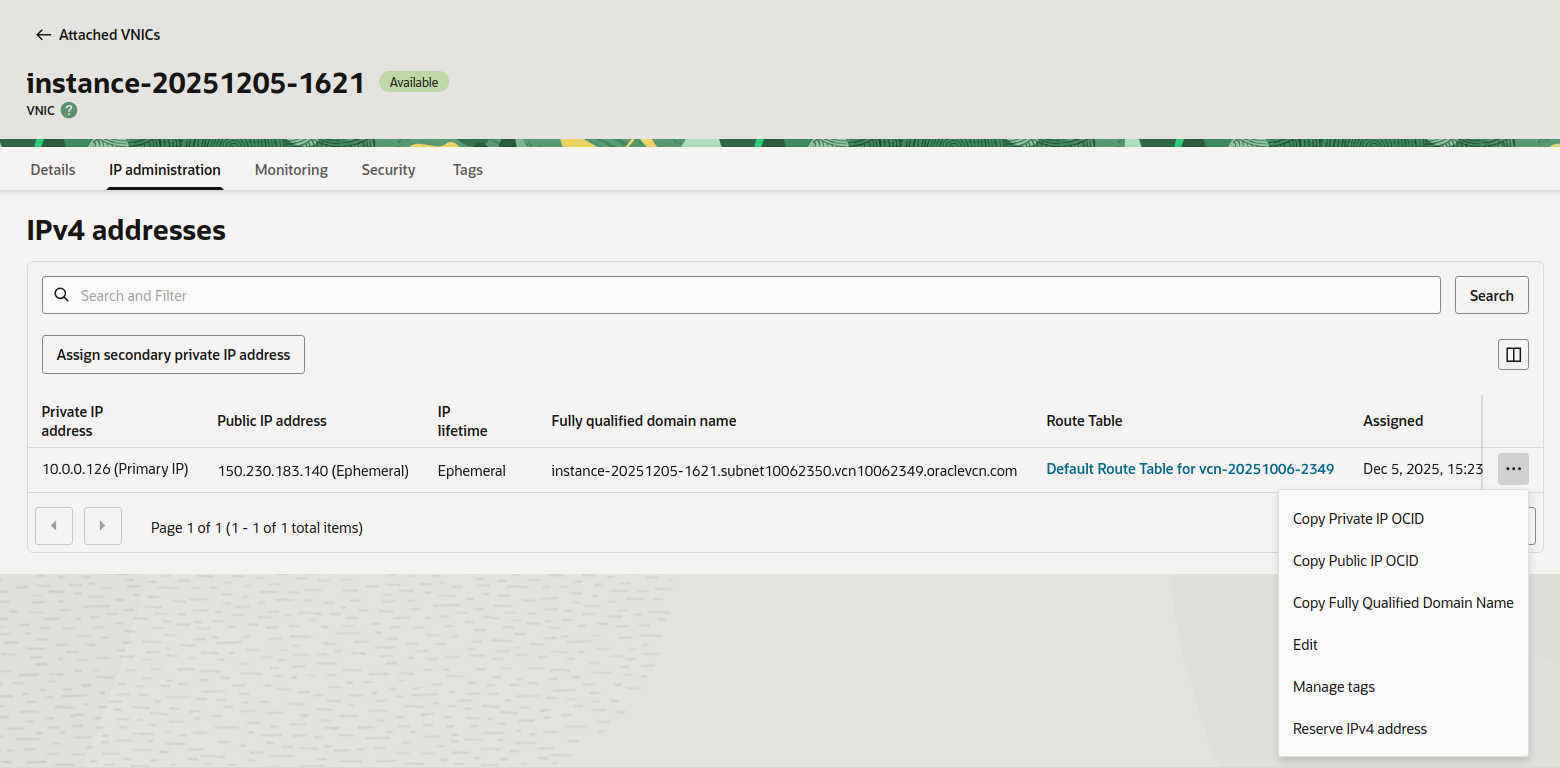
Task: Open the column layout manager icon
Action: click(x=1513, y=354)
